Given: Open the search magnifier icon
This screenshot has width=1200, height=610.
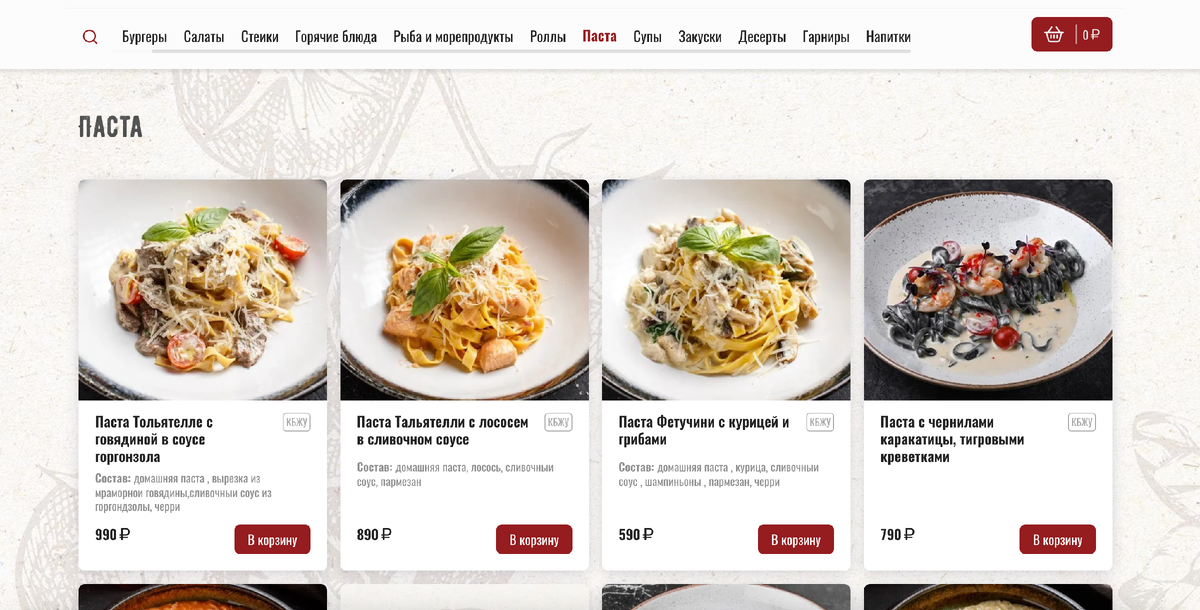Looking at the screenshot, I should (x=90, y=37).
